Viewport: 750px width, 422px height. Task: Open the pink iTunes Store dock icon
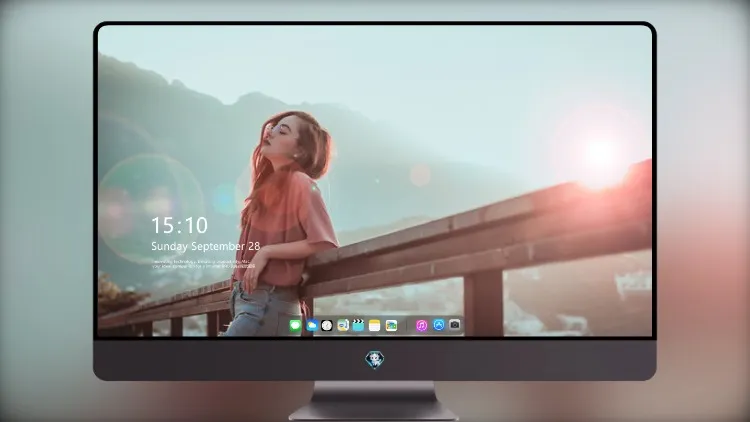(421, 326)
